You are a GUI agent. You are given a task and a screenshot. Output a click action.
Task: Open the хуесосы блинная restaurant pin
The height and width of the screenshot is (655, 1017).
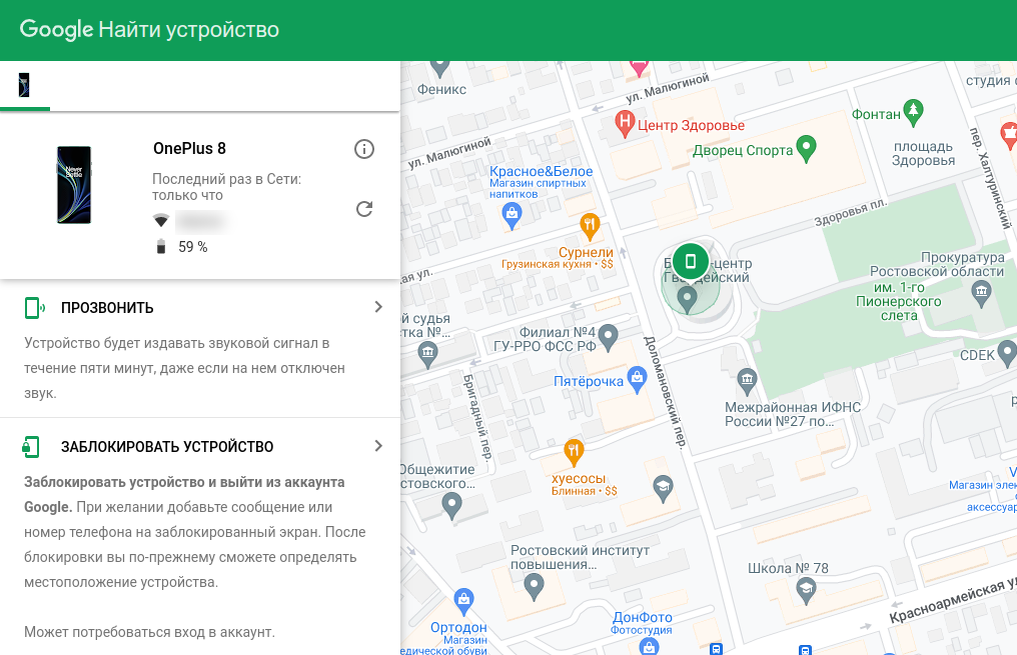(x=573, y=453)
